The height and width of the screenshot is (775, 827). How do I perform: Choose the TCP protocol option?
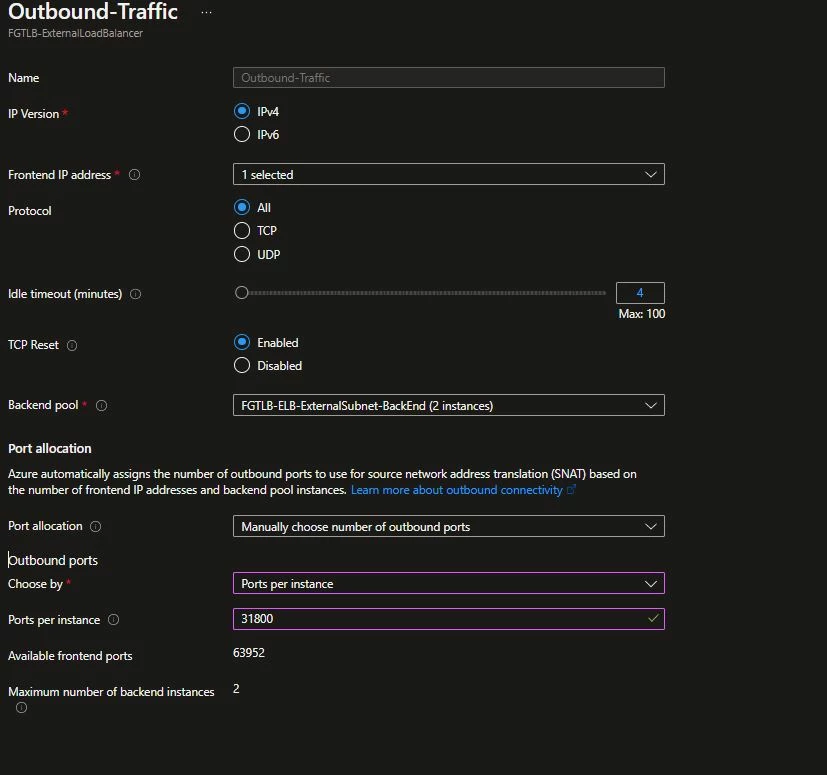coord(242,231)
